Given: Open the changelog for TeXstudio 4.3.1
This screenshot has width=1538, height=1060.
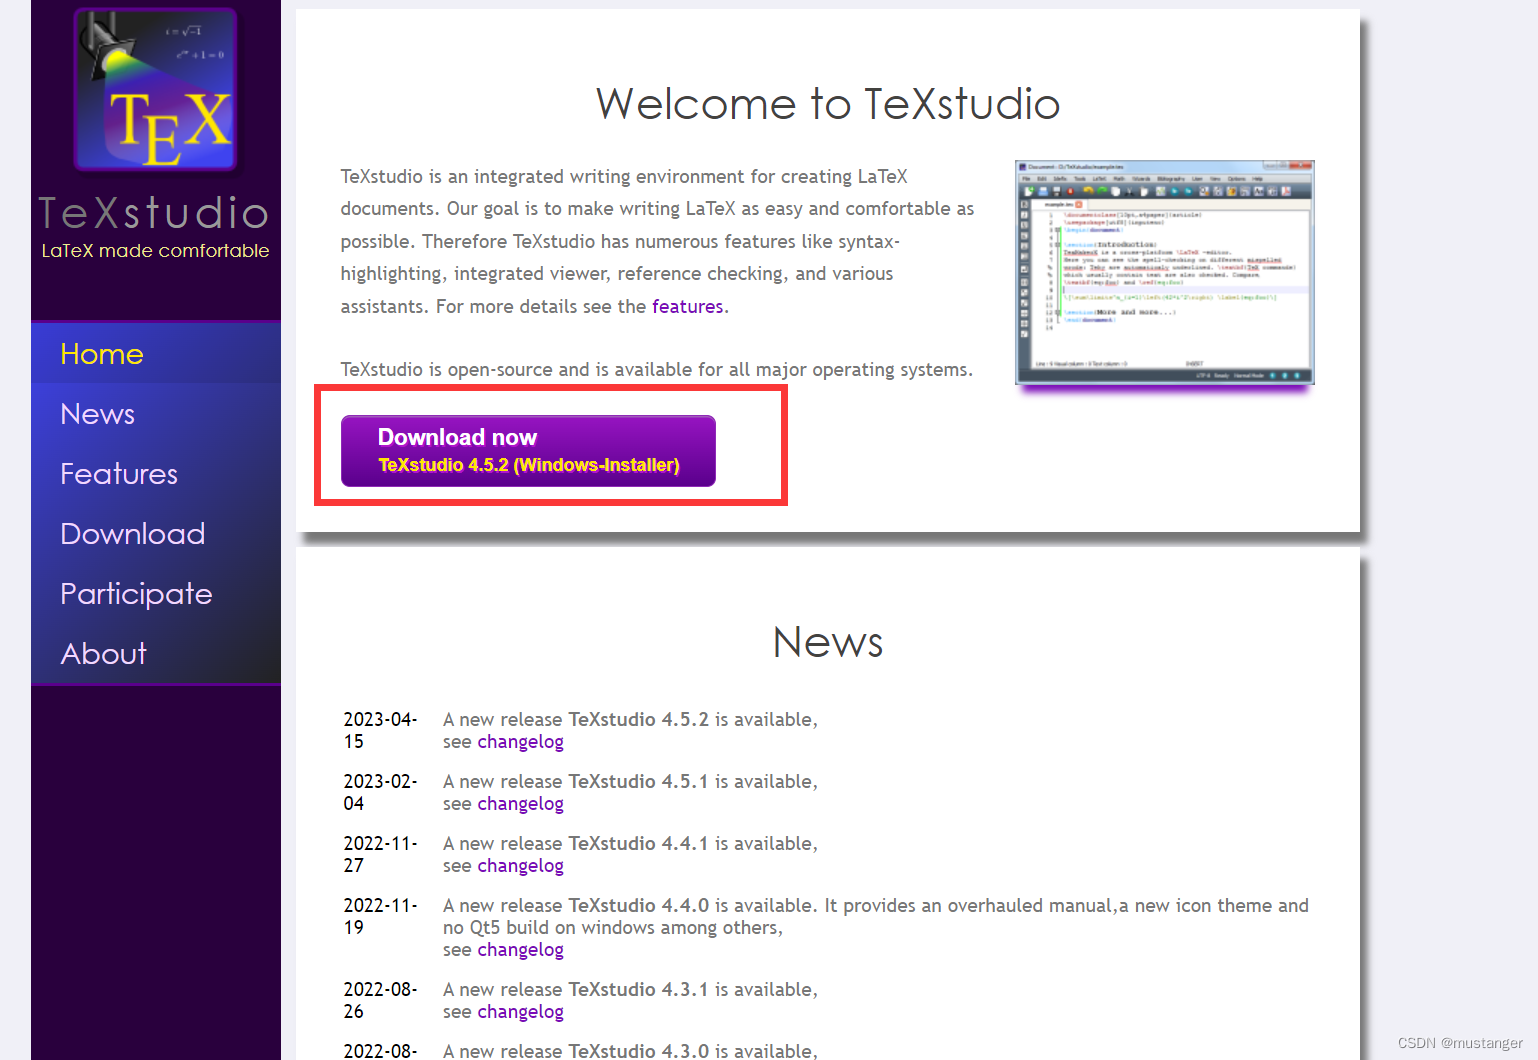Looking at the screenshot, I should (520, 1011).
